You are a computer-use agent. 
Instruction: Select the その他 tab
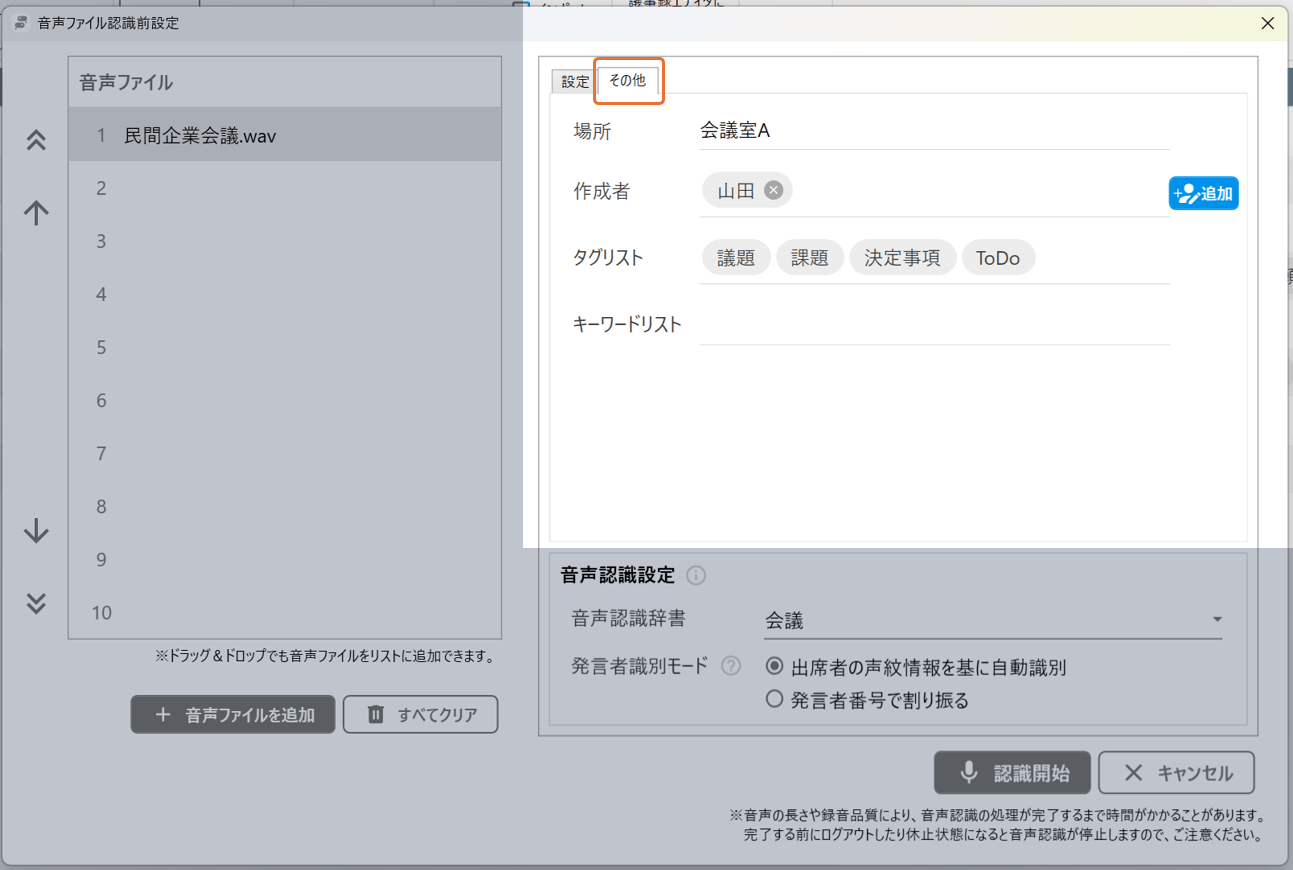click(x=628, y=81)
